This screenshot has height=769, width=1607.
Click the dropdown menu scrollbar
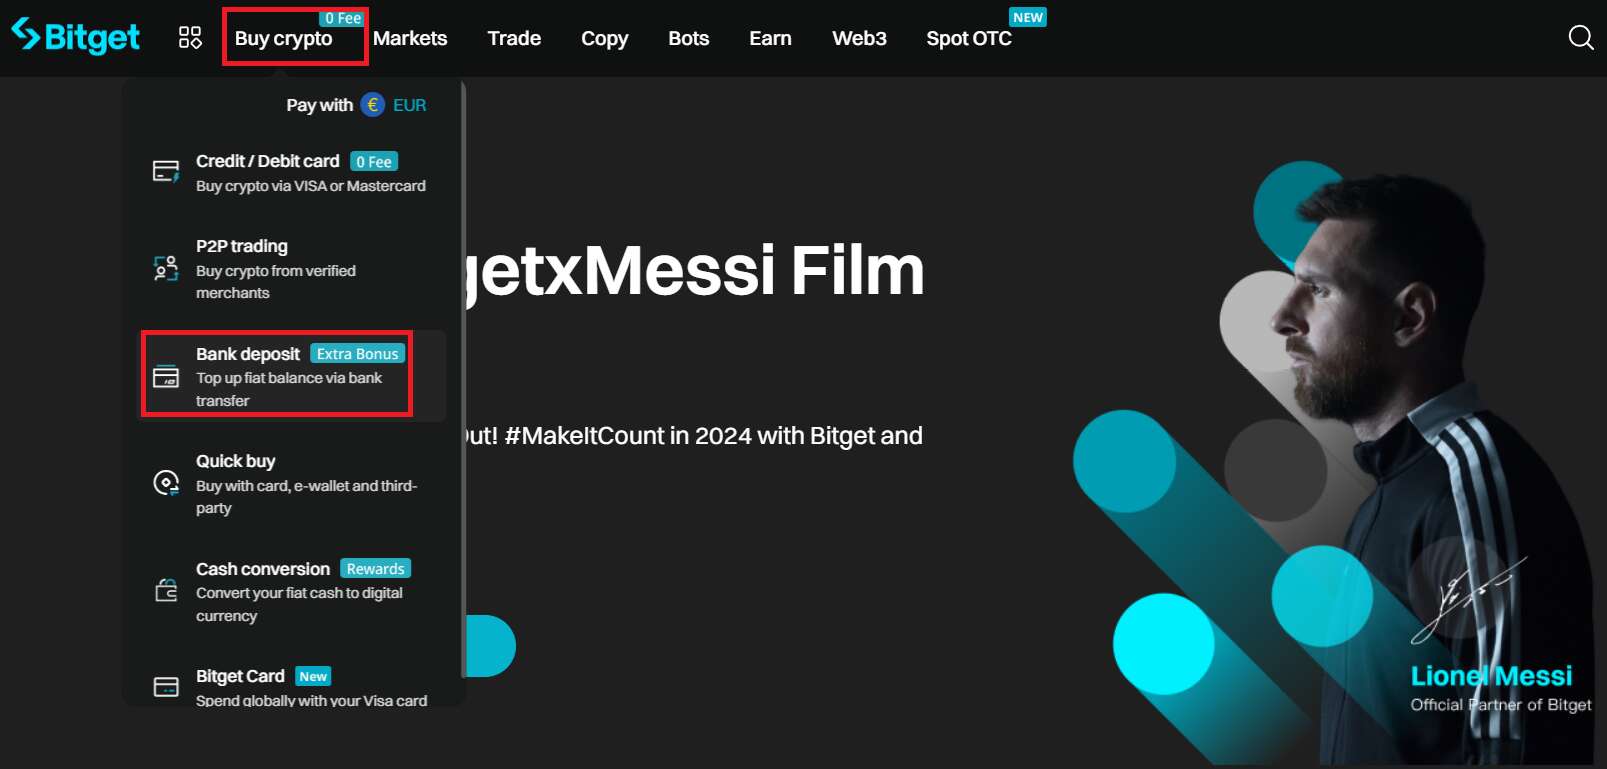pyautogui.click(x=463, y=380)
